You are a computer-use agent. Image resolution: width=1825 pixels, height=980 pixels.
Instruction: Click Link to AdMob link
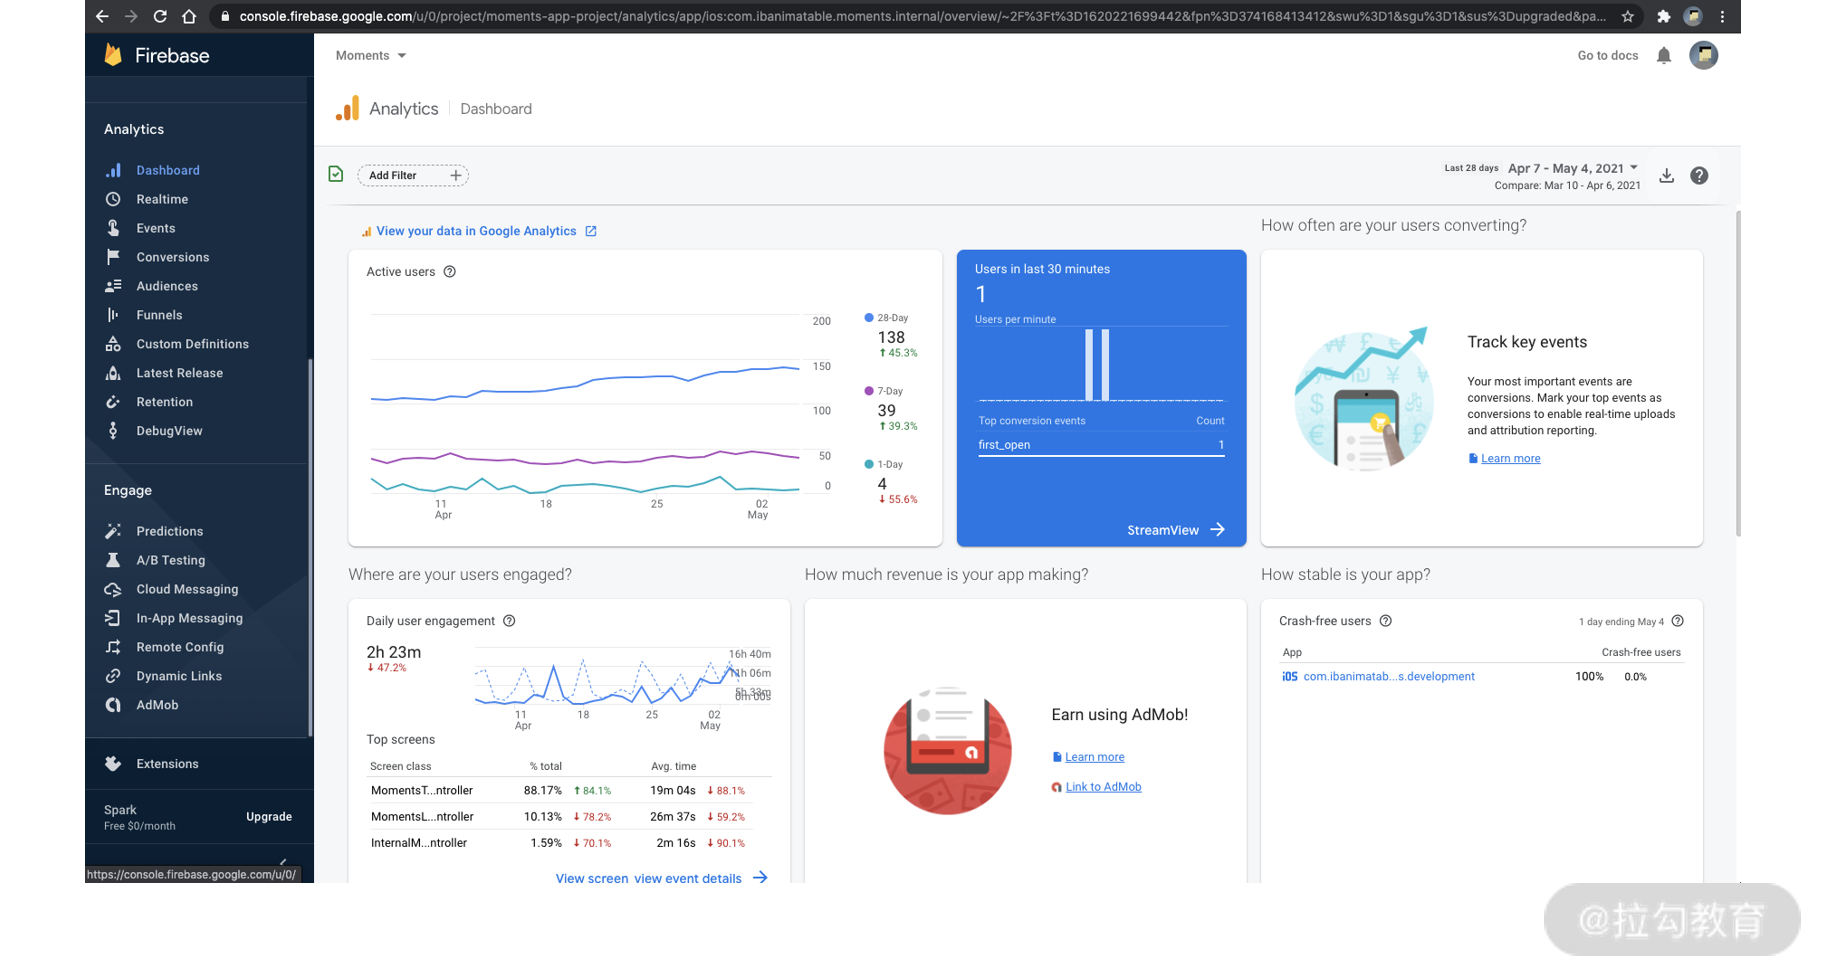[1103, 787]
